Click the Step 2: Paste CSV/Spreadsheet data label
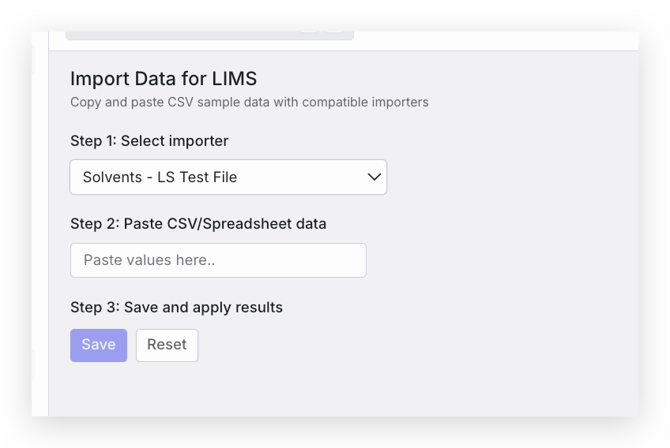The height and width of the screenshot is (448, 670). pyautogui.click(x=198, y=224)
